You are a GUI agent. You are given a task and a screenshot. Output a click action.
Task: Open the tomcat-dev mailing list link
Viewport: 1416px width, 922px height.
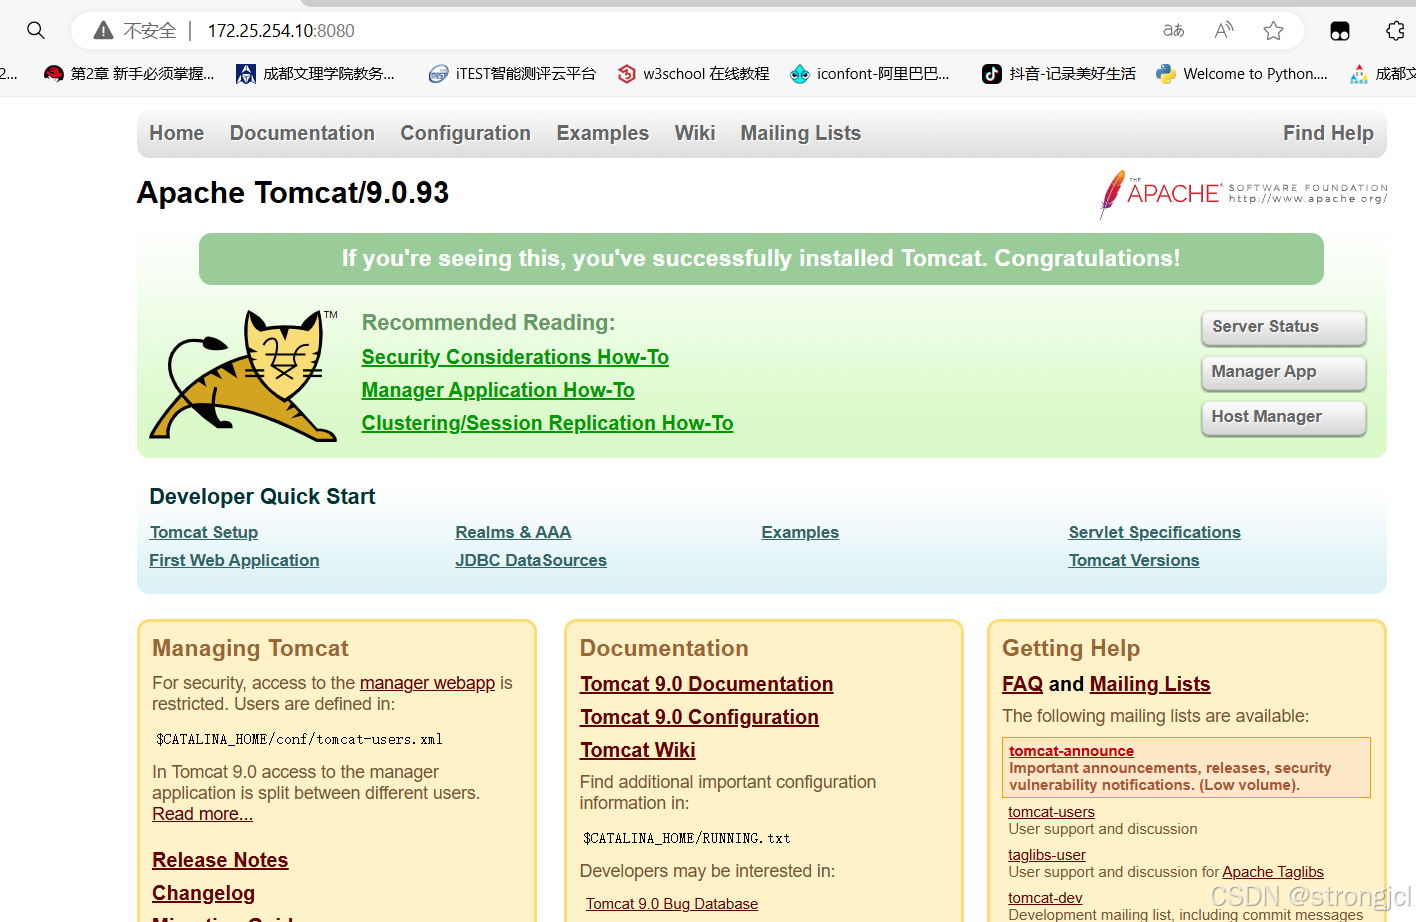pos(1045,898)
